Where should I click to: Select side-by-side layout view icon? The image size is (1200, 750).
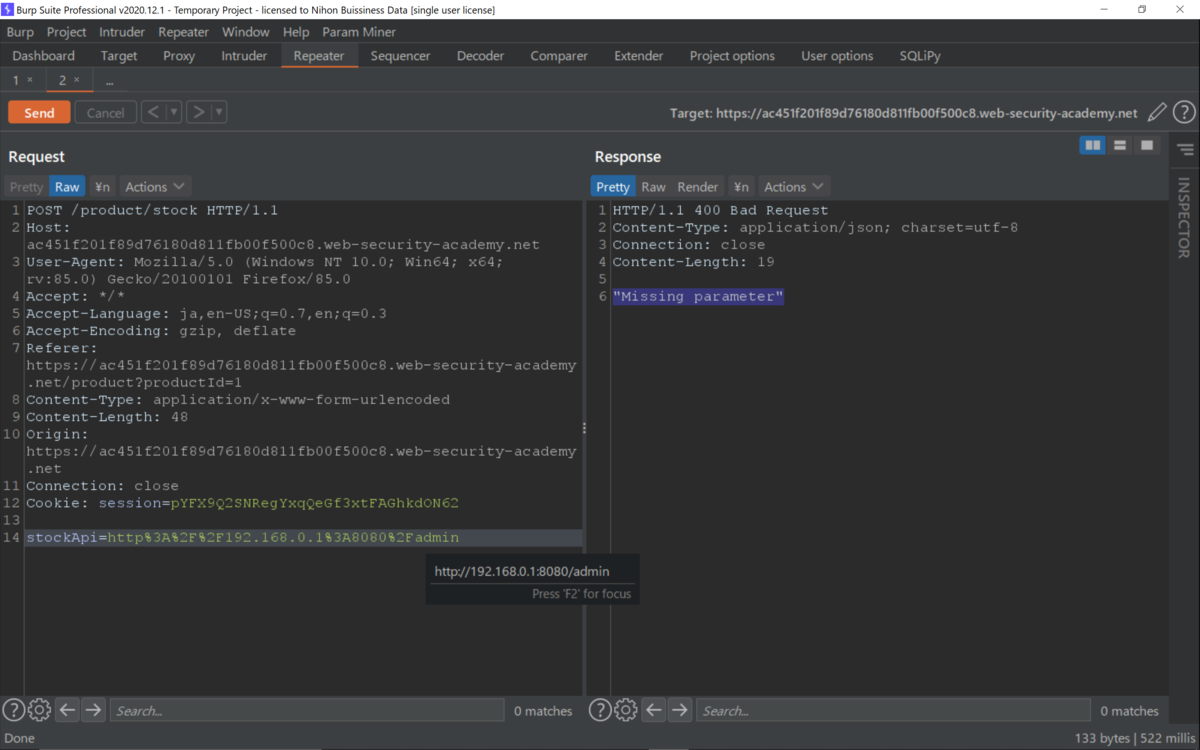(1093, 146)
